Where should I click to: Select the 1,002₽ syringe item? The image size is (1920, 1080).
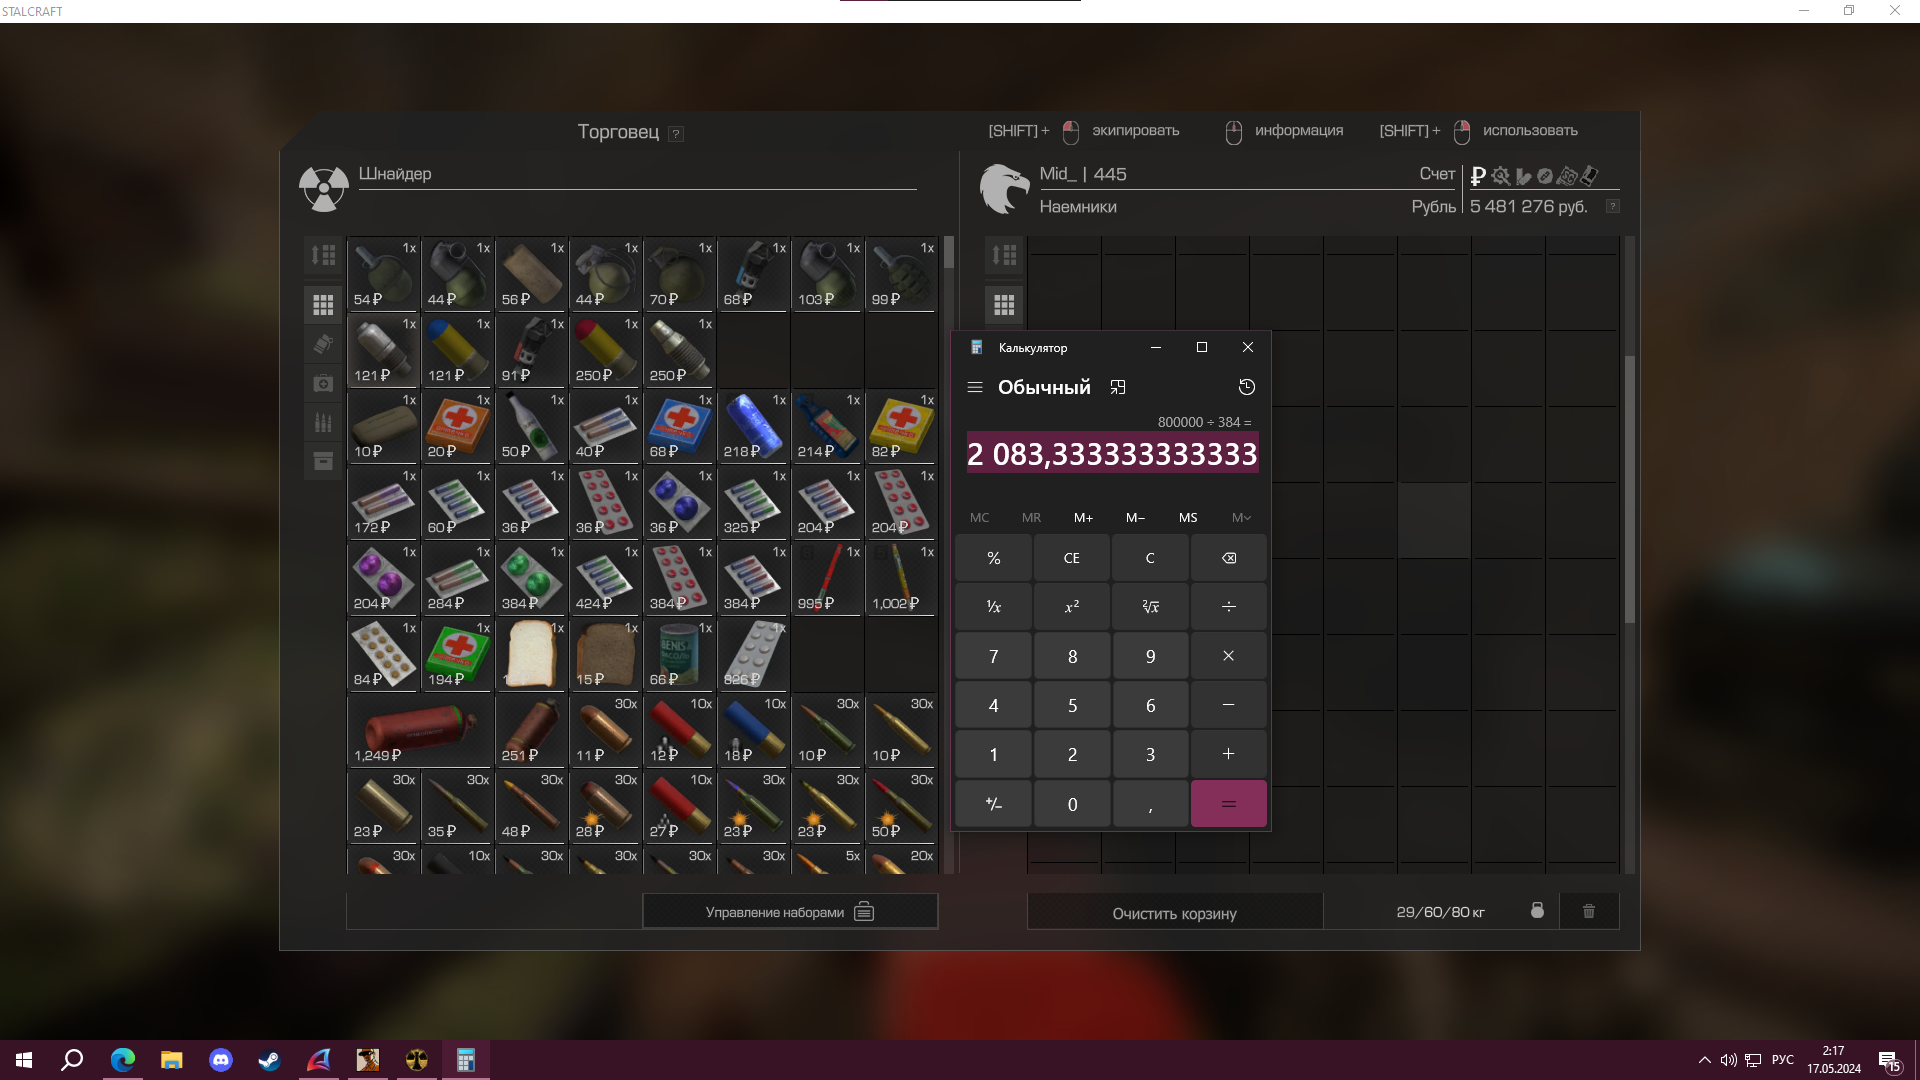901,580
